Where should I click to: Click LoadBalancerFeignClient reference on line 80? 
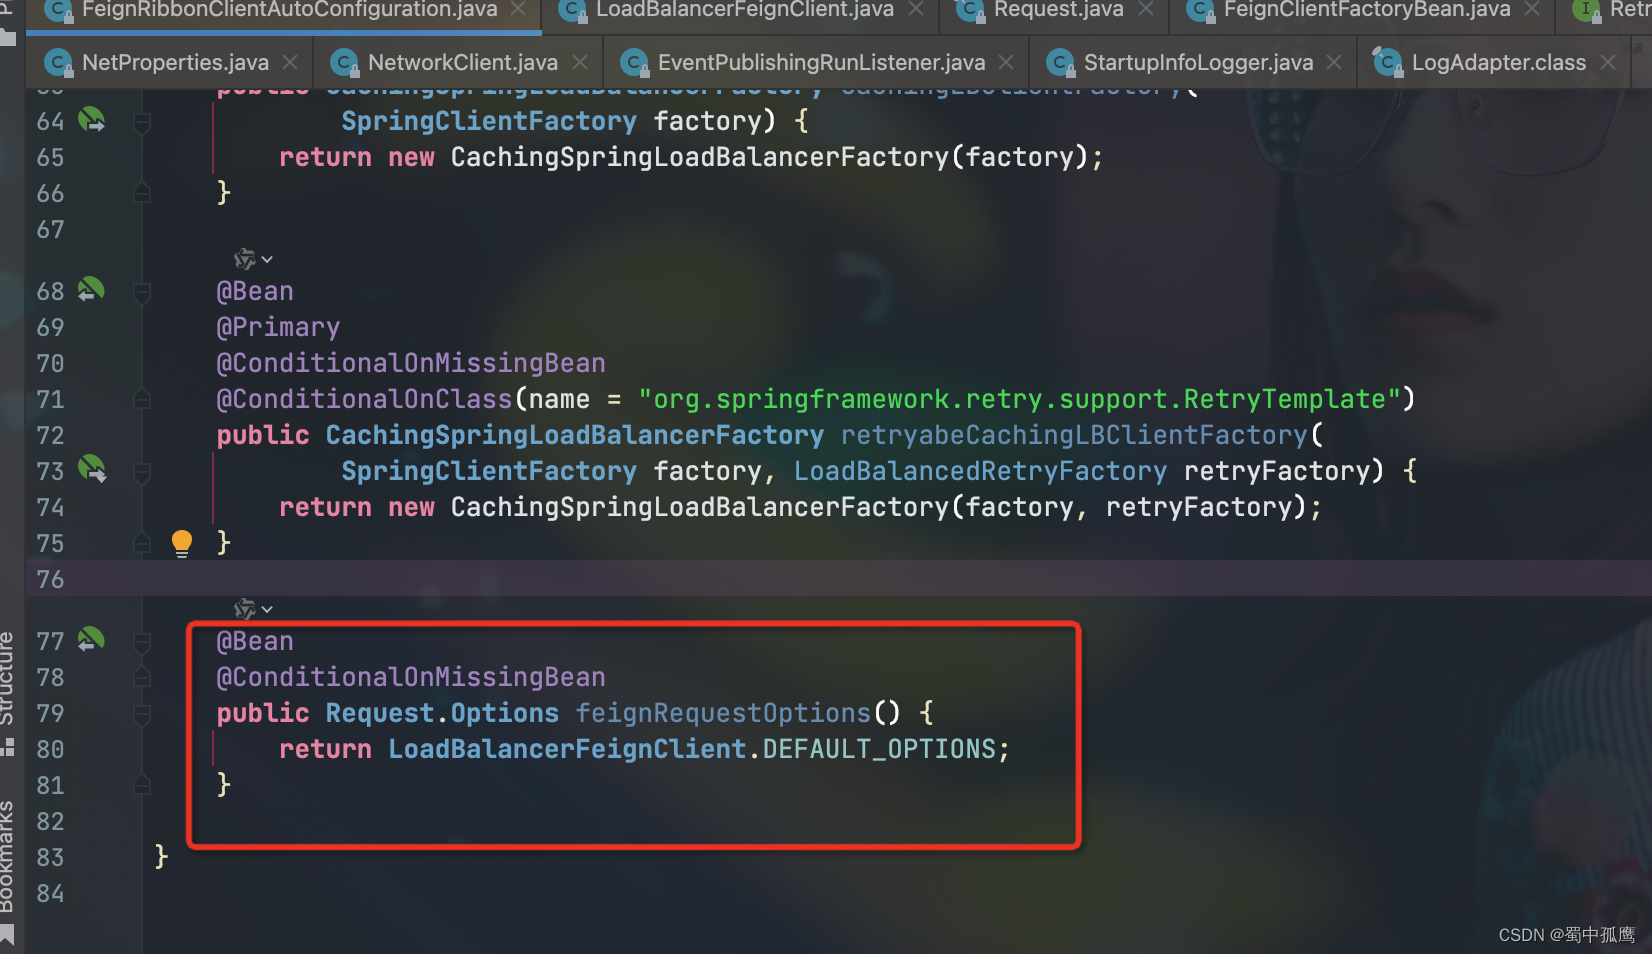(567, 749)
